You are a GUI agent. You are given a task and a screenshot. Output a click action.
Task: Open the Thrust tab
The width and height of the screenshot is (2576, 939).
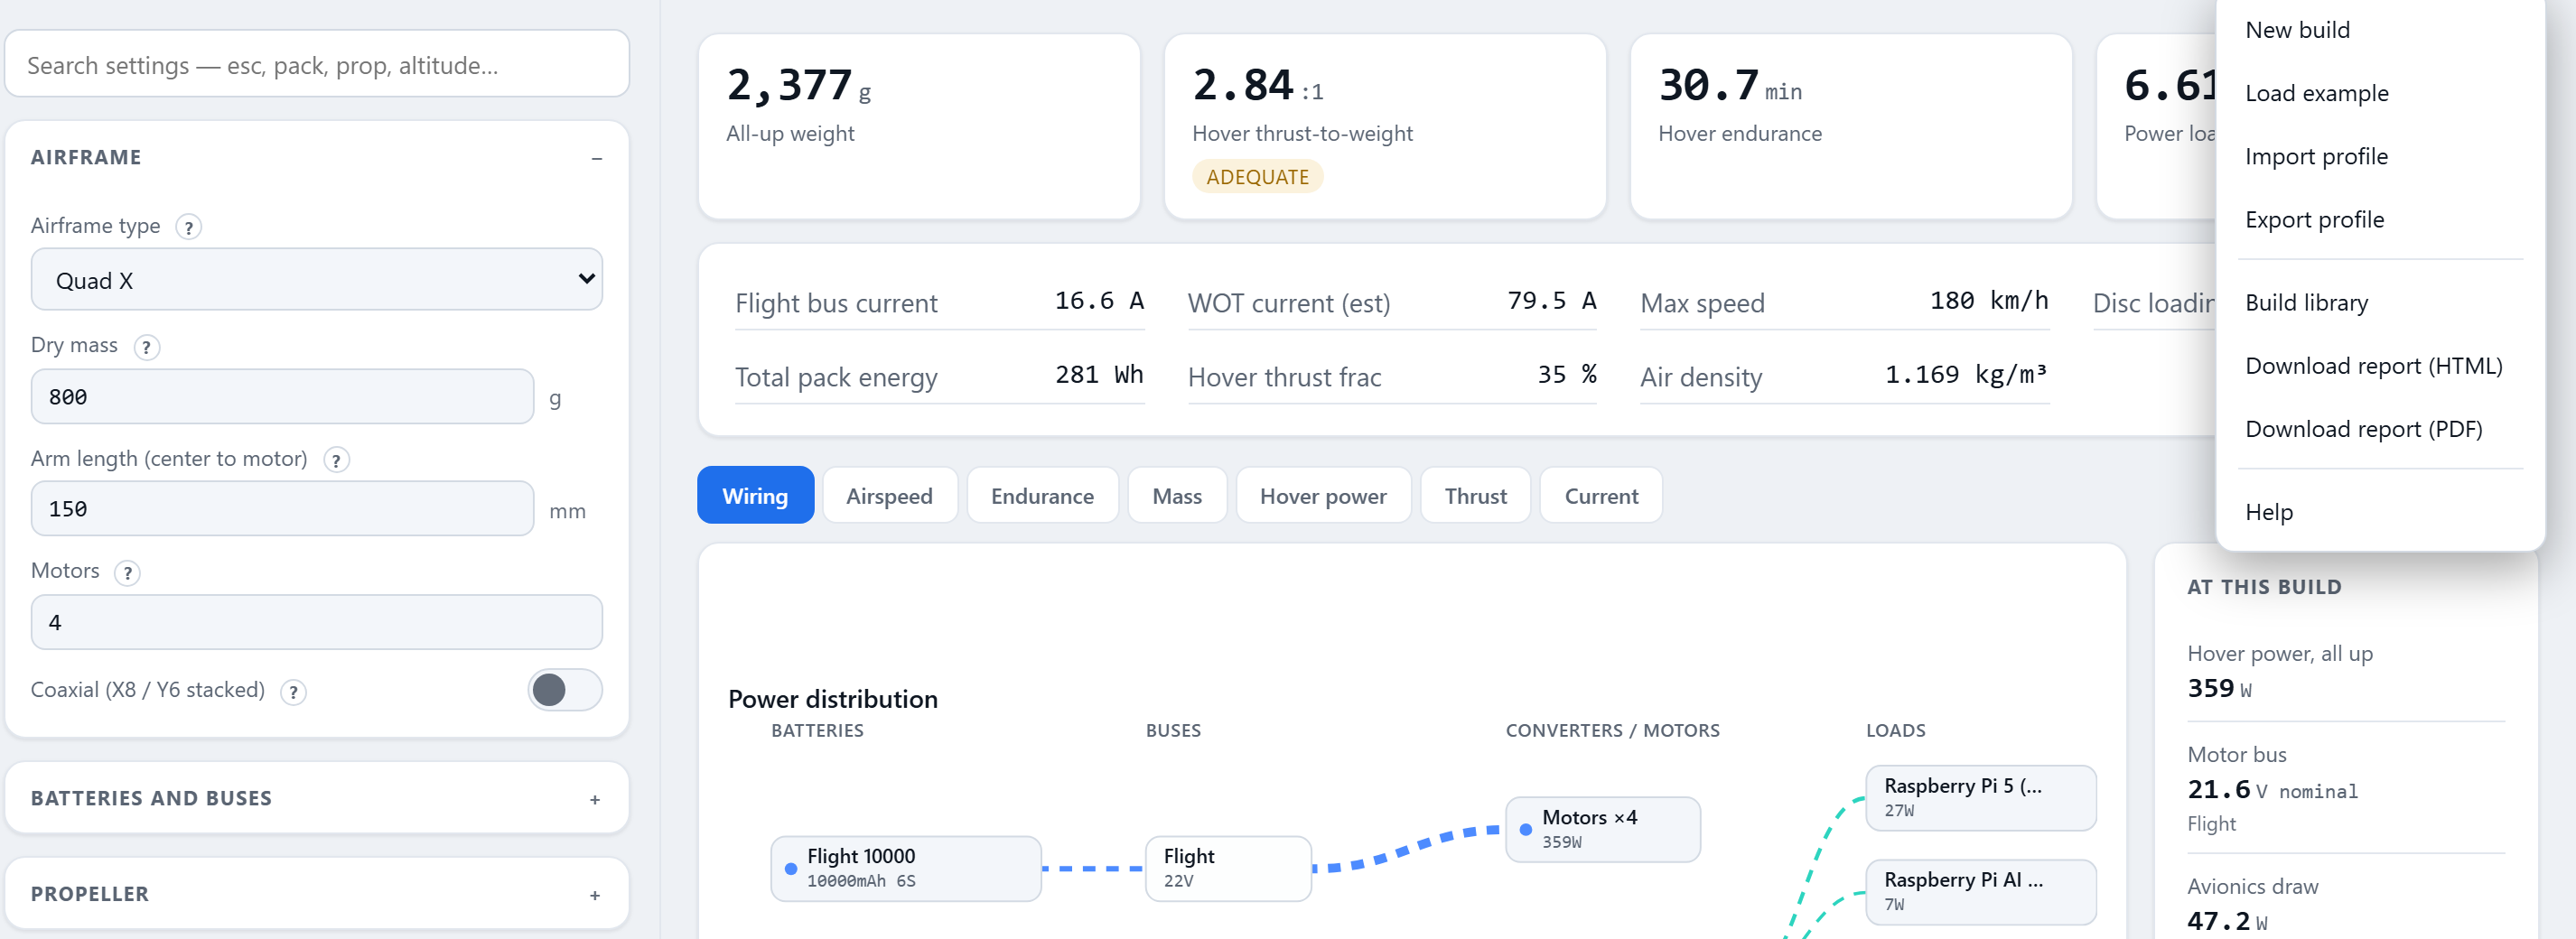(x=1475, y=495)
